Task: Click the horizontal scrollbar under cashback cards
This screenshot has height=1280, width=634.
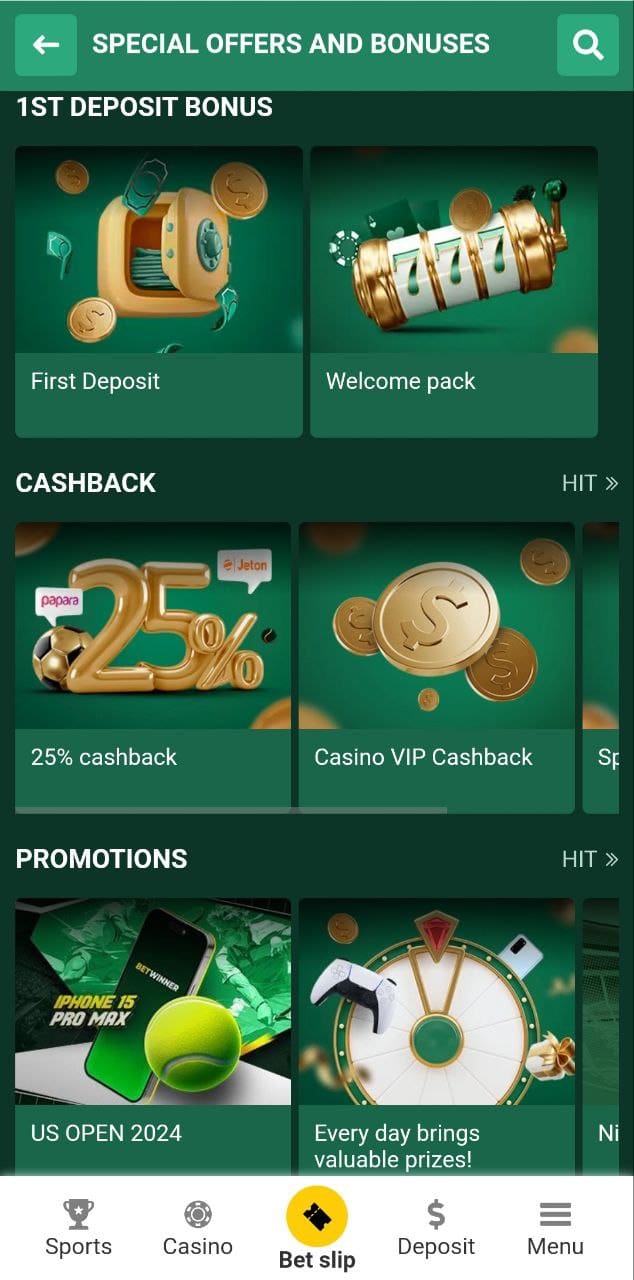Action: pyautogui.click(x=231, y=810)
